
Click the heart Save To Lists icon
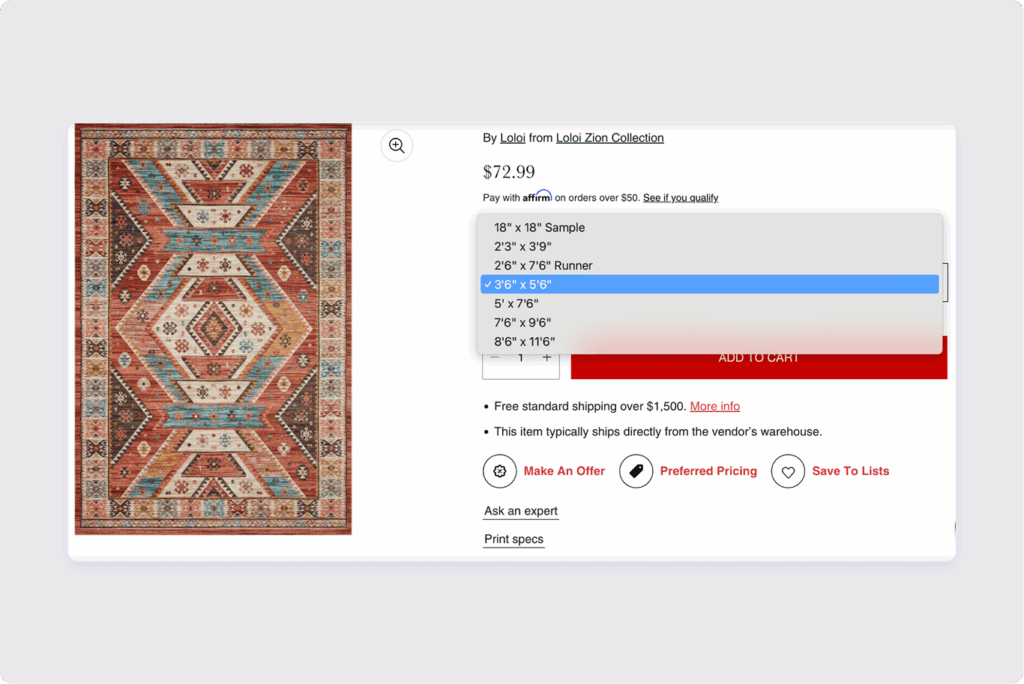coord(788,471)
